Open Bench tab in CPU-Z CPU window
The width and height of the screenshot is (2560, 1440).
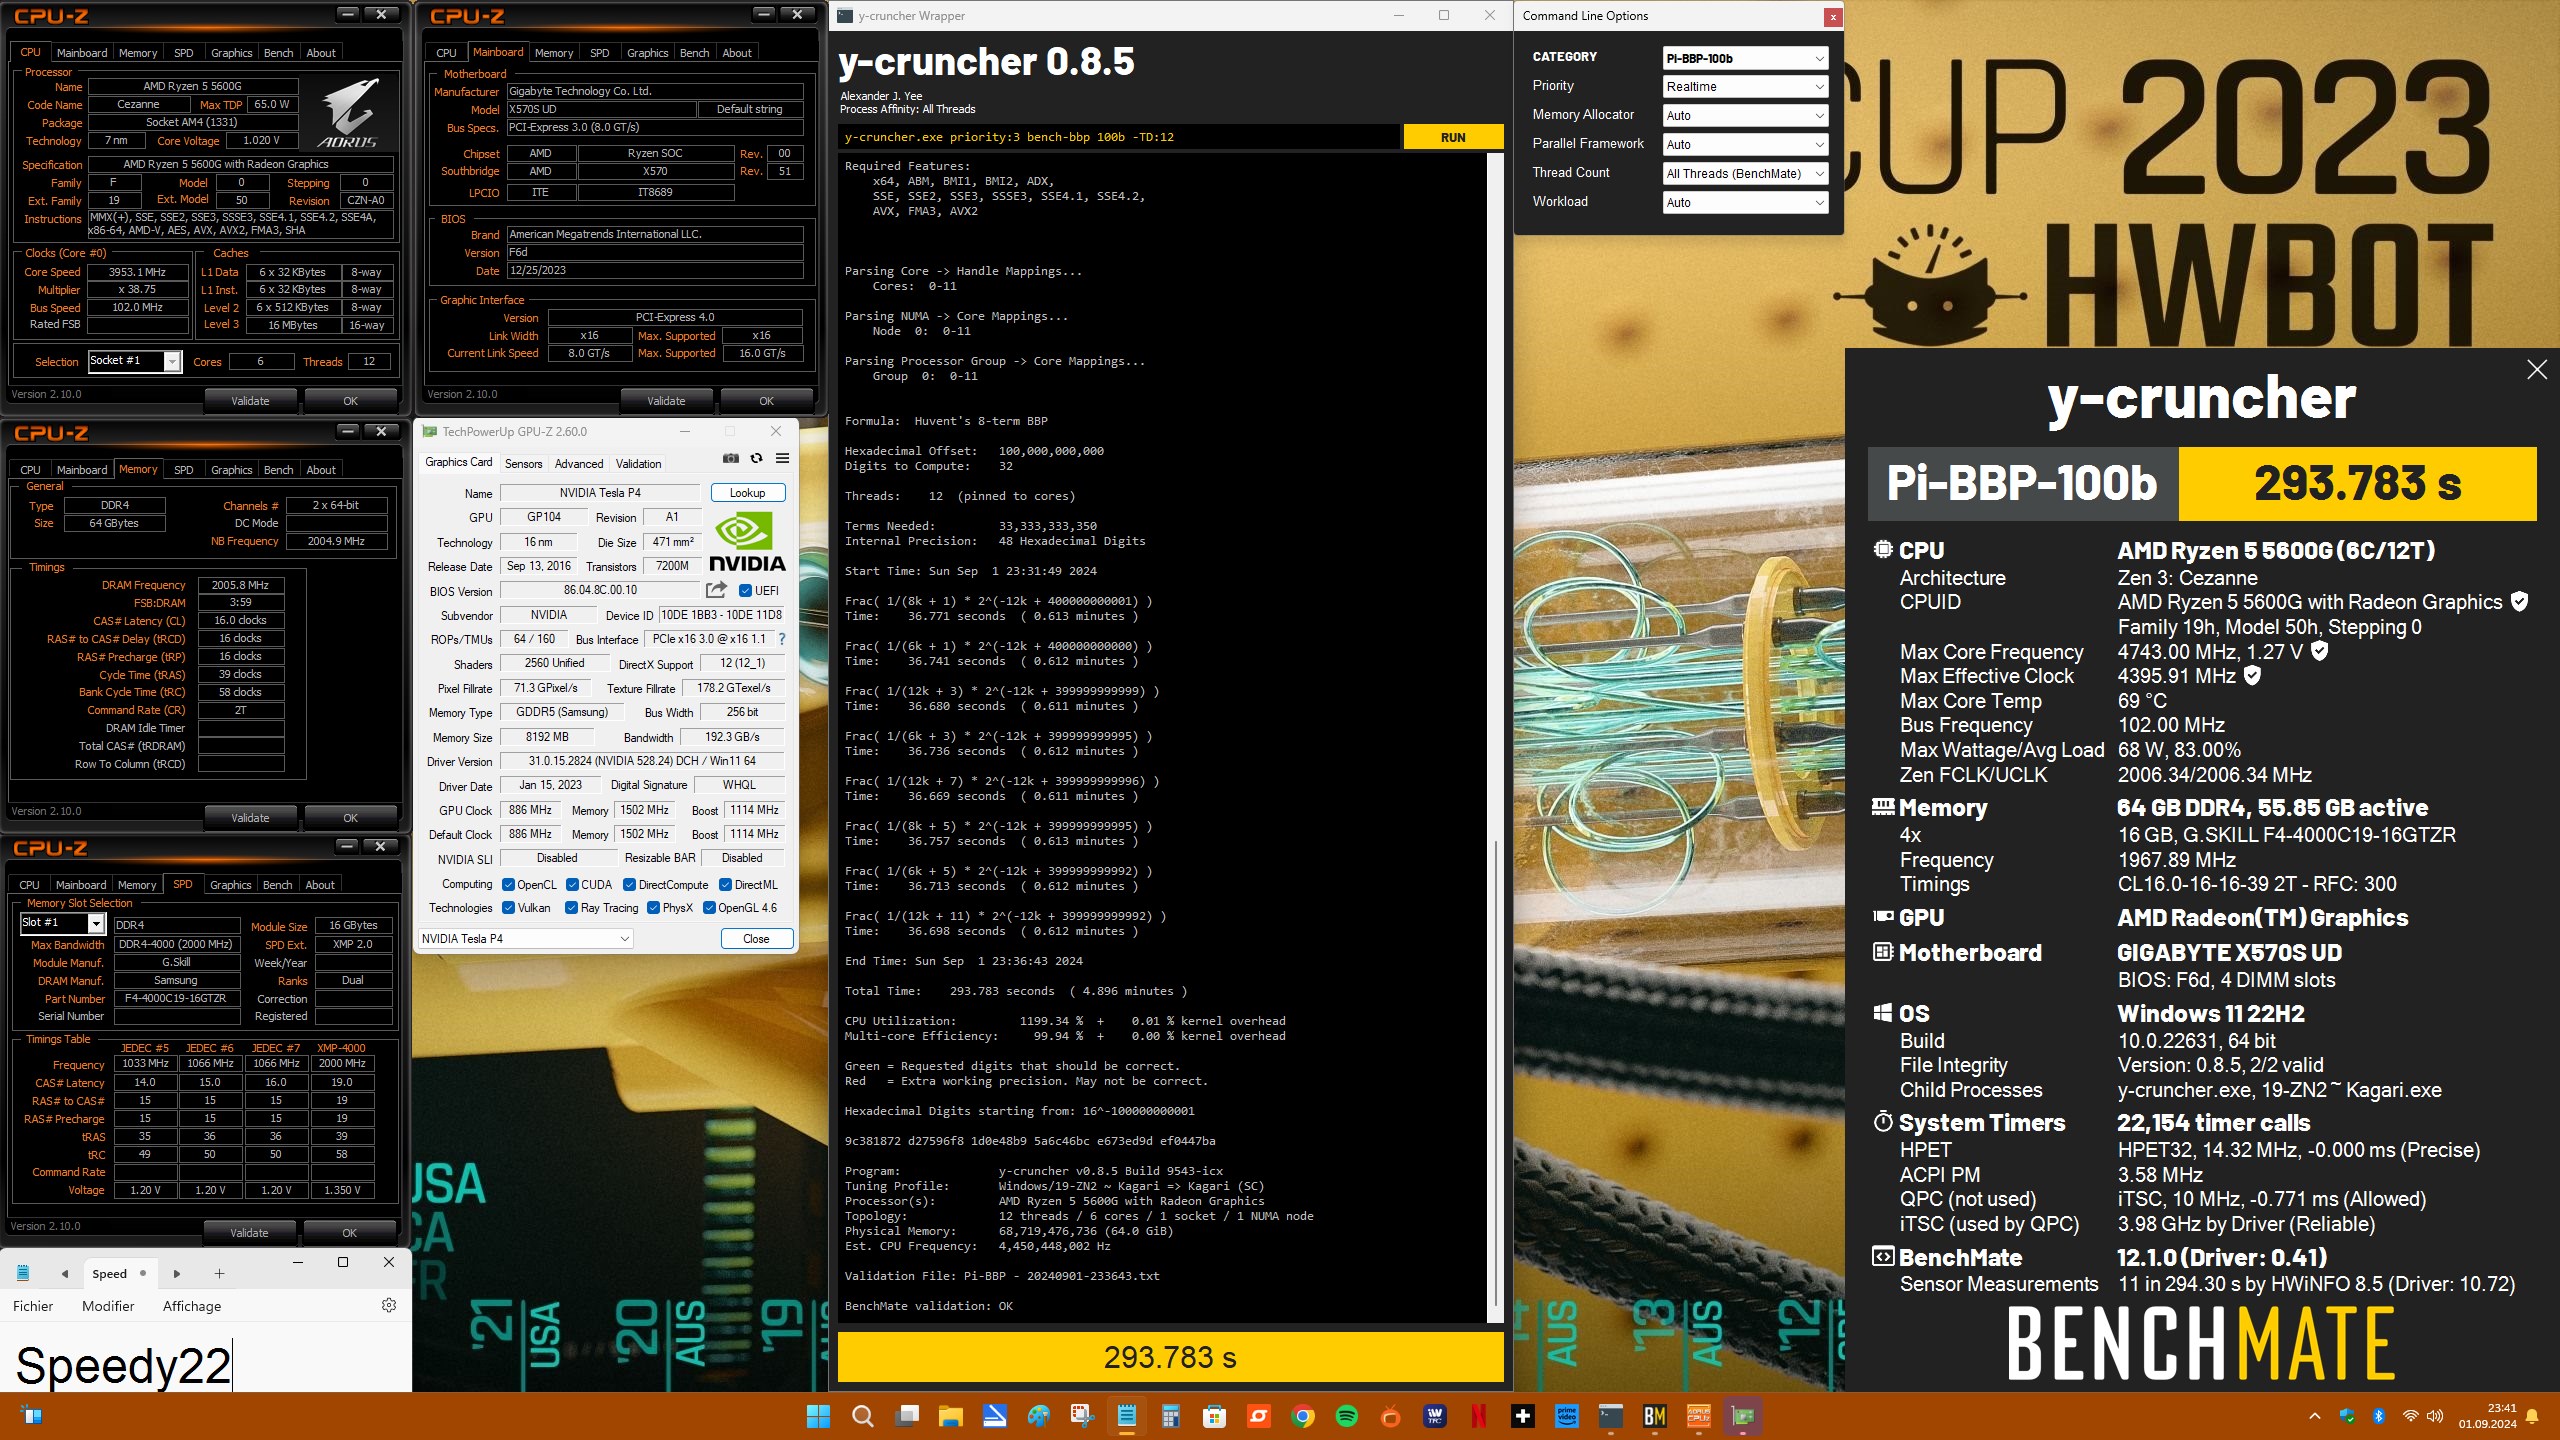click(278, 53)
